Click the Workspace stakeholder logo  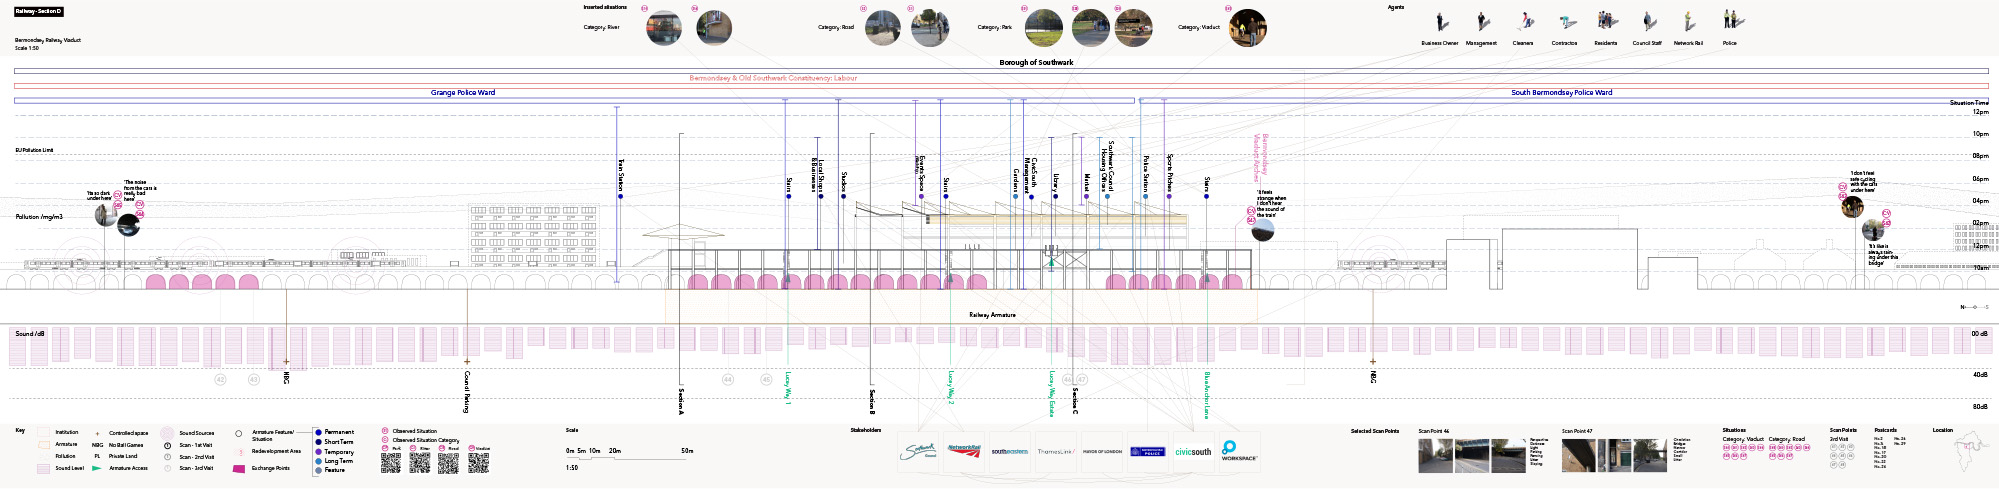(1239, 451)
